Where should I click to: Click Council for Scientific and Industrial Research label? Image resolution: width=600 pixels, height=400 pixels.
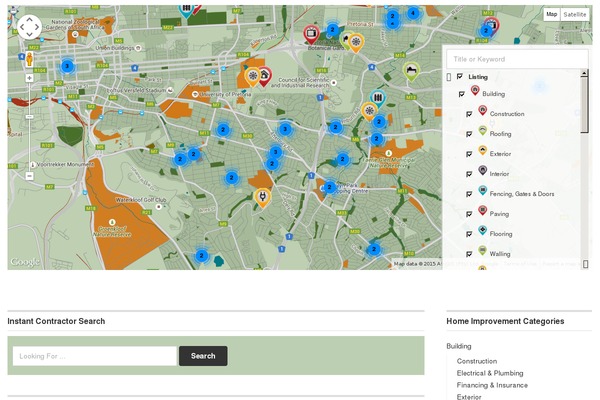click(x=300, y=82)
